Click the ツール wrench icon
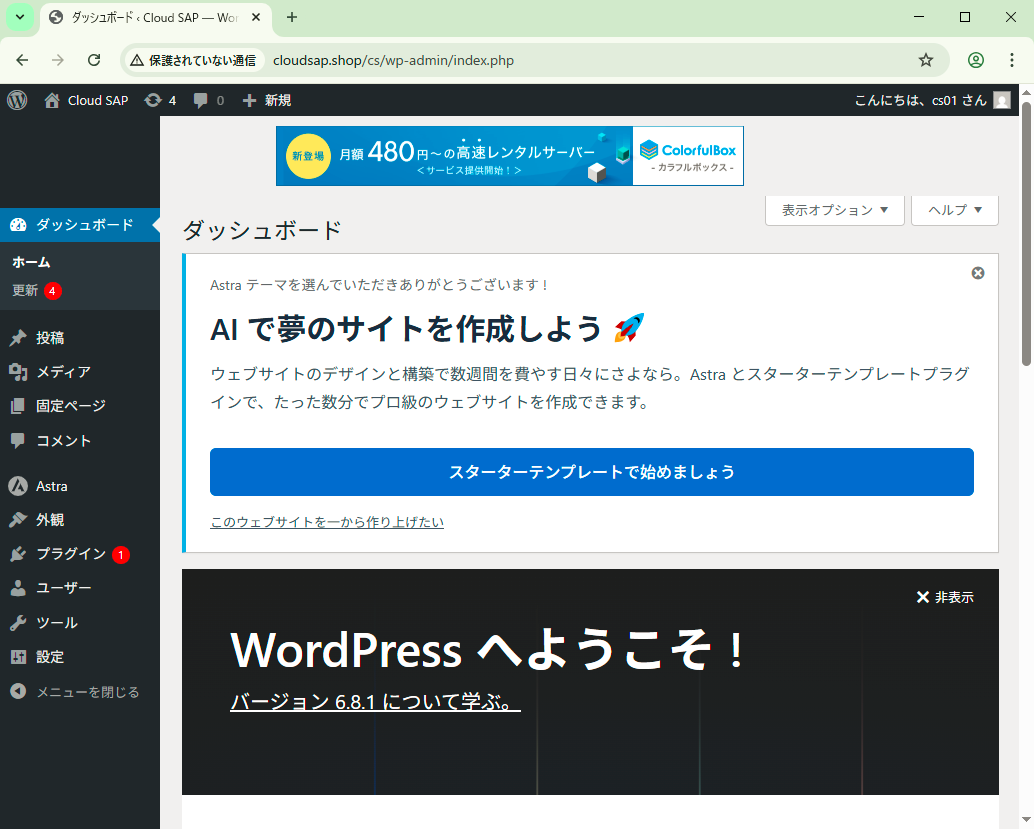Viewport: 1034px width, 829px height. 18,623
